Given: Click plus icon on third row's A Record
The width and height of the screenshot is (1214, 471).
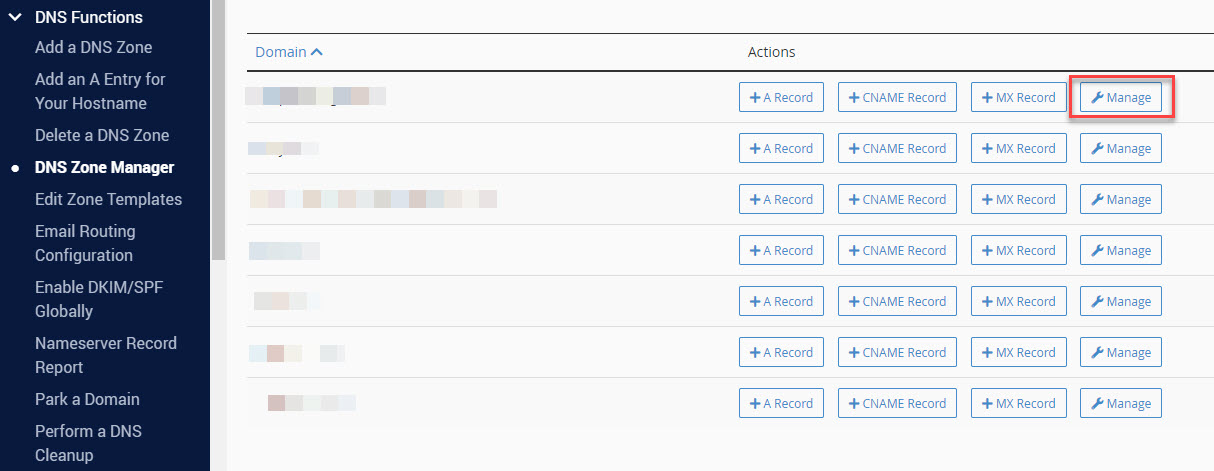Looking at the screenshot, I should 755,200.
